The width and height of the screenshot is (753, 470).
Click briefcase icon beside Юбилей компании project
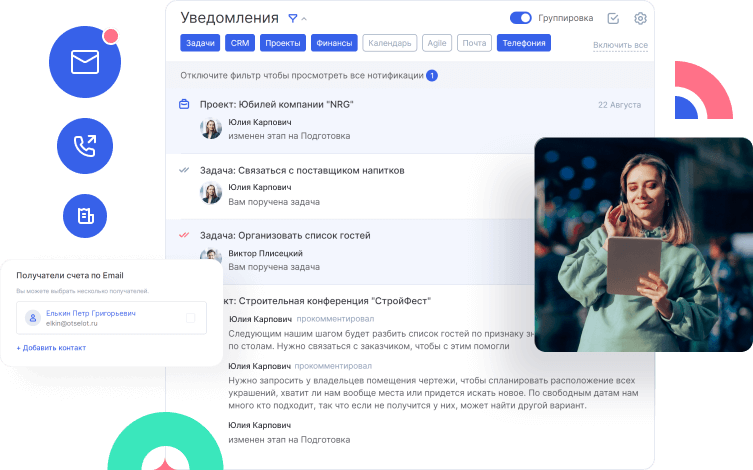click(184, 104)
